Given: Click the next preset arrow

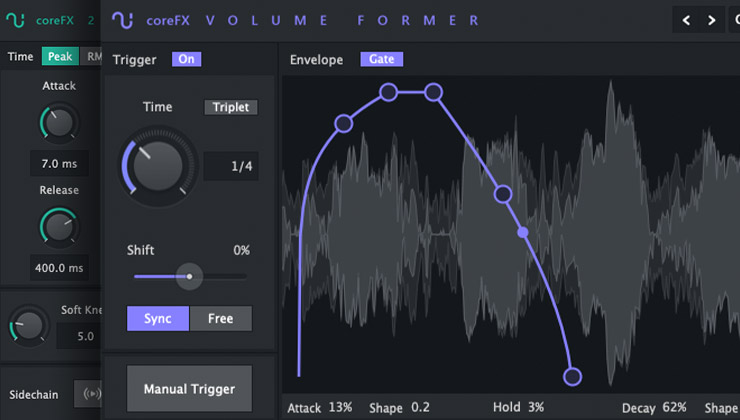Looking at the screenshot, I should pos(712,20).
